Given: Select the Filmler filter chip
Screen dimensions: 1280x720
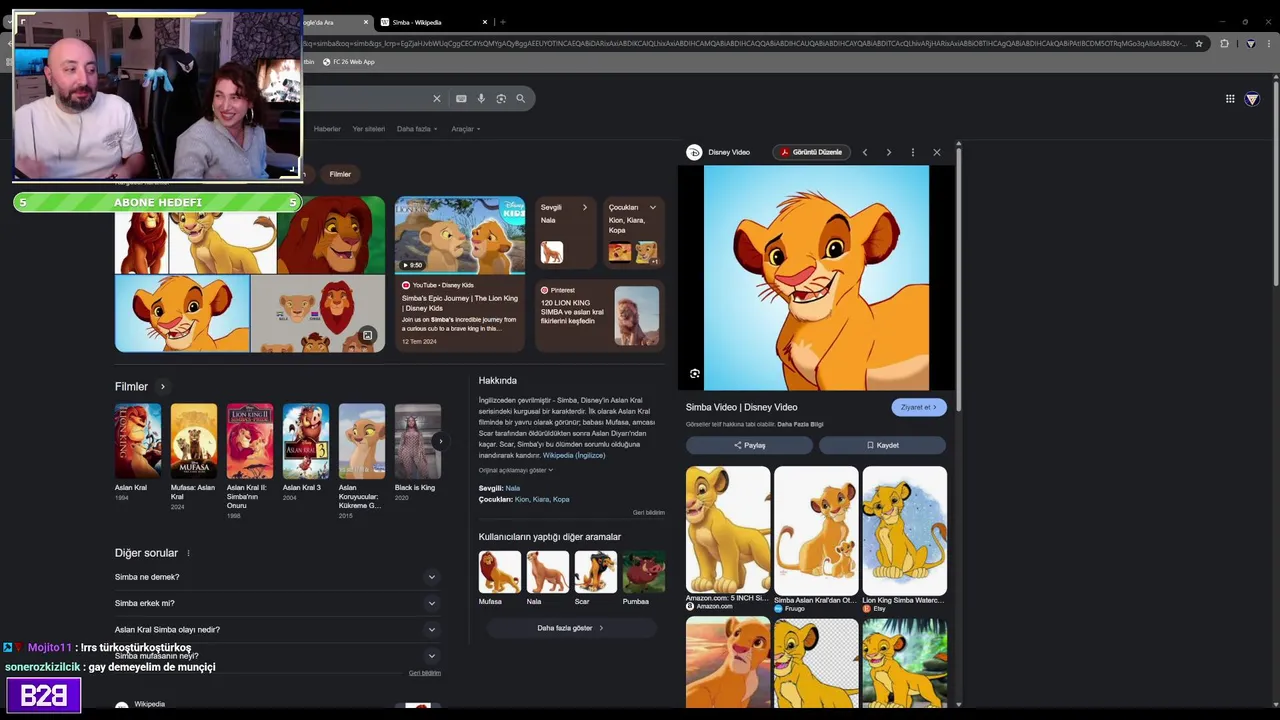Looking at the screenshot, I should 340,174.
